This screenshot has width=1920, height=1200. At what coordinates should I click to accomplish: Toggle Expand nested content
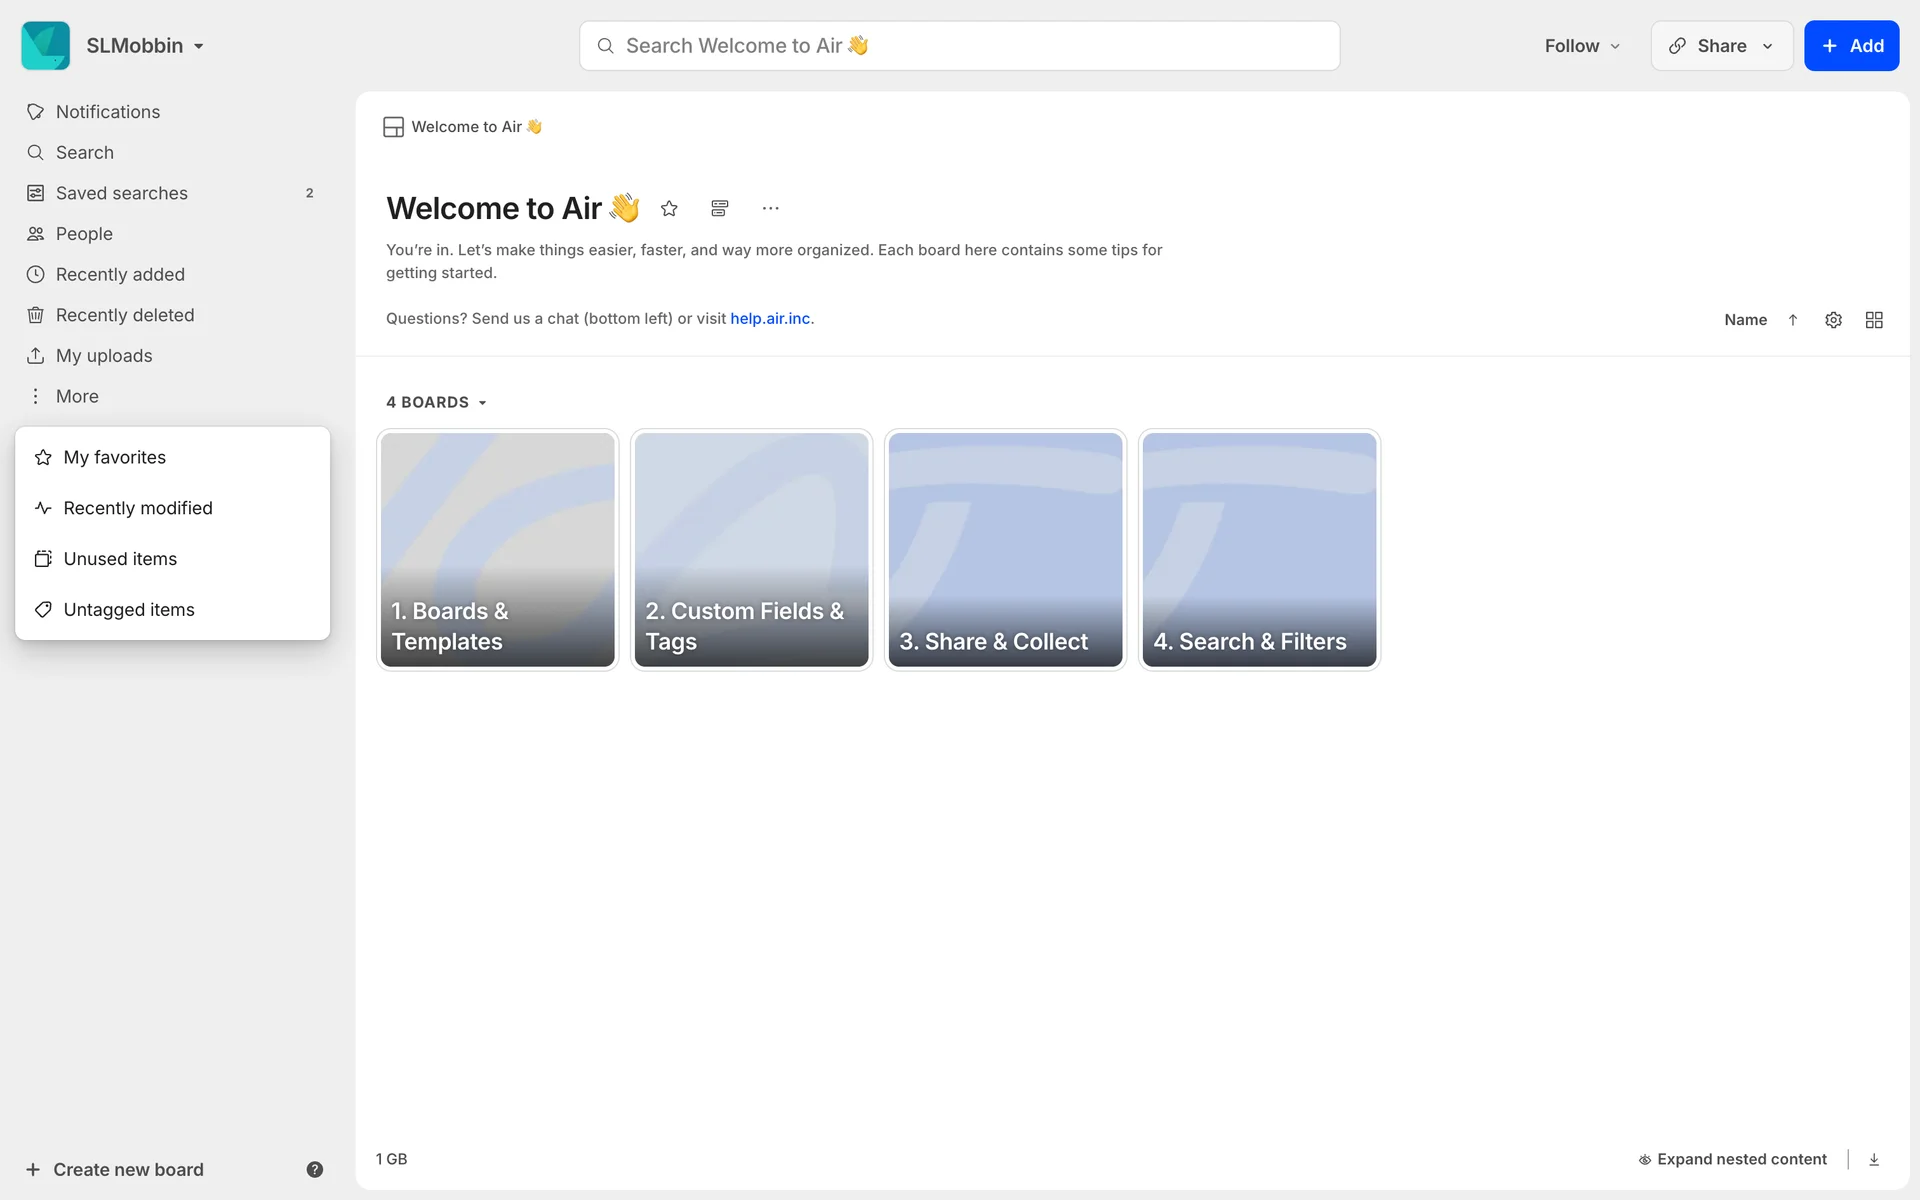[1732, 1159]
